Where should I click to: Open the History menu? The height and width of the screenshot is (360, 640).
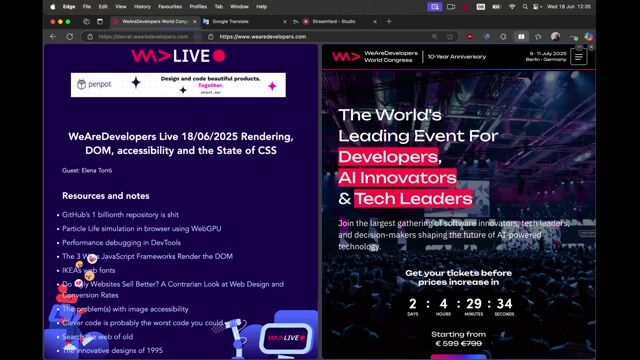(x=142, y=7)
